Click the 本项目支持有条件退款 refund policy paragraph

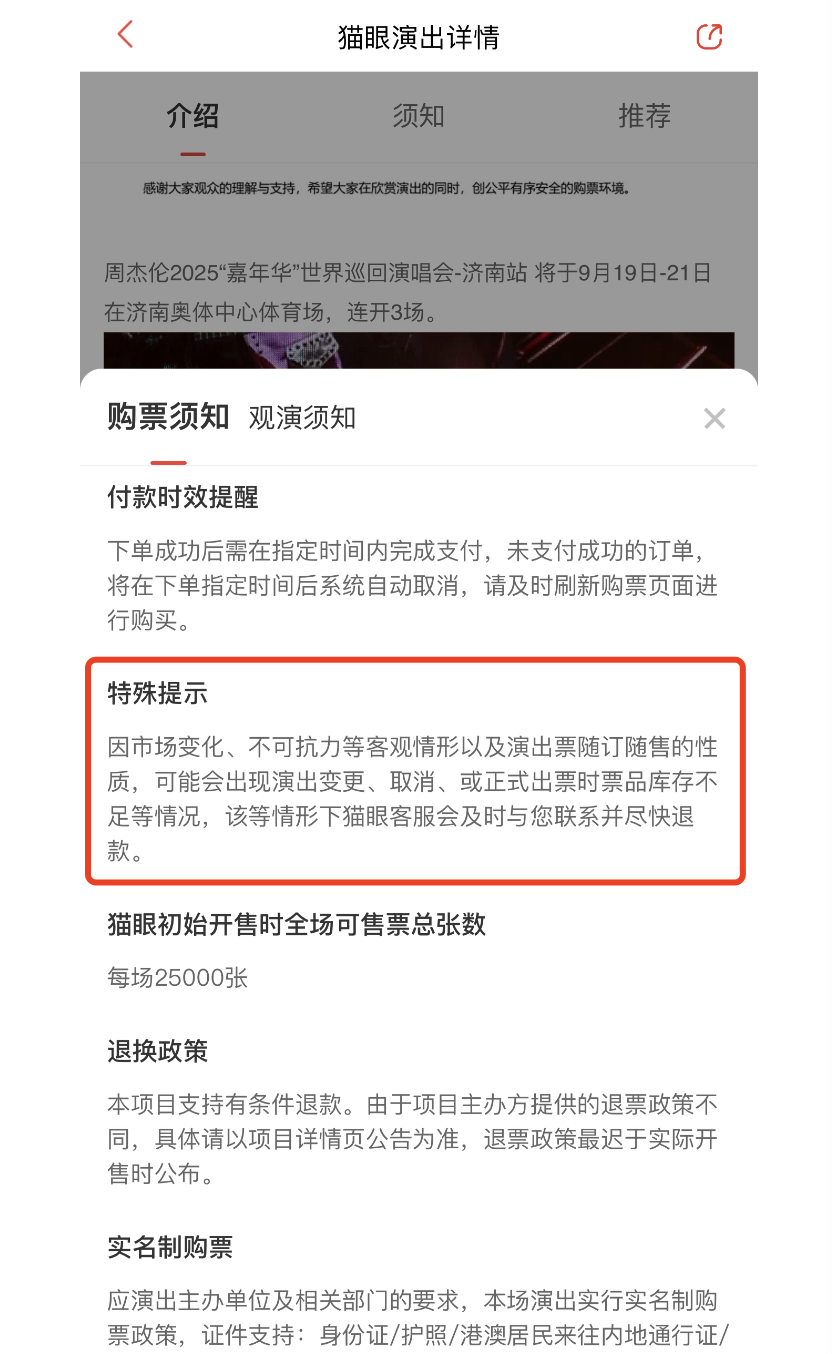(x=413, y=1139)
